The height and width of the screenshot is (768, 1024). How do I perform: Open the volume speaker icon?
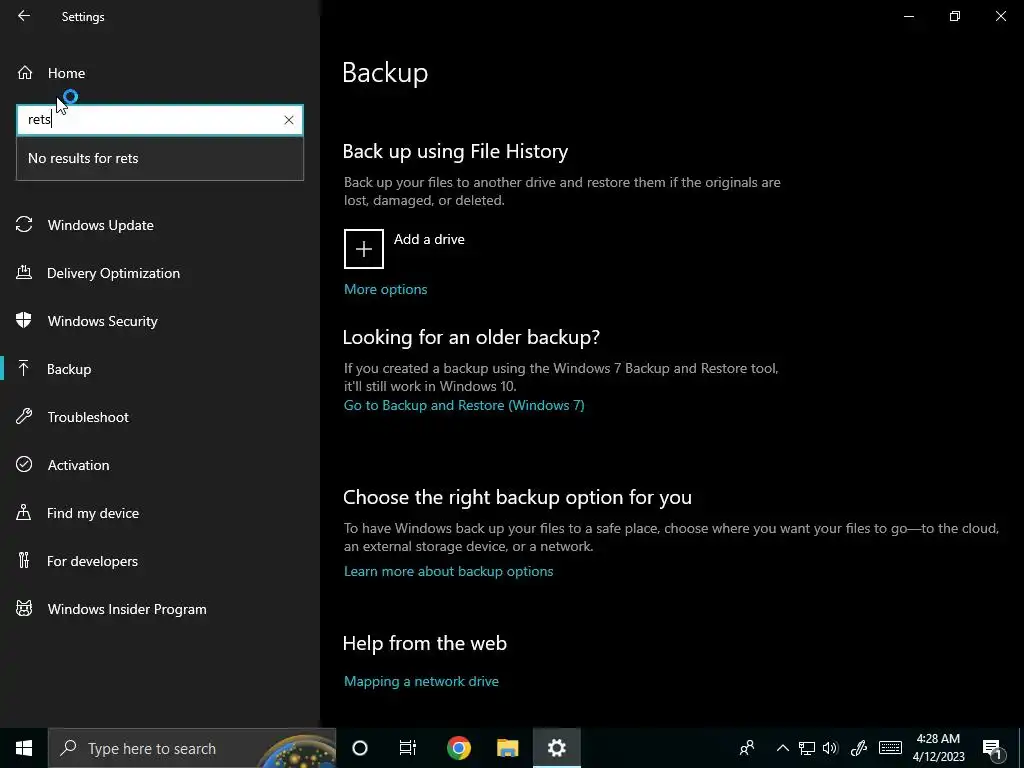831,748
